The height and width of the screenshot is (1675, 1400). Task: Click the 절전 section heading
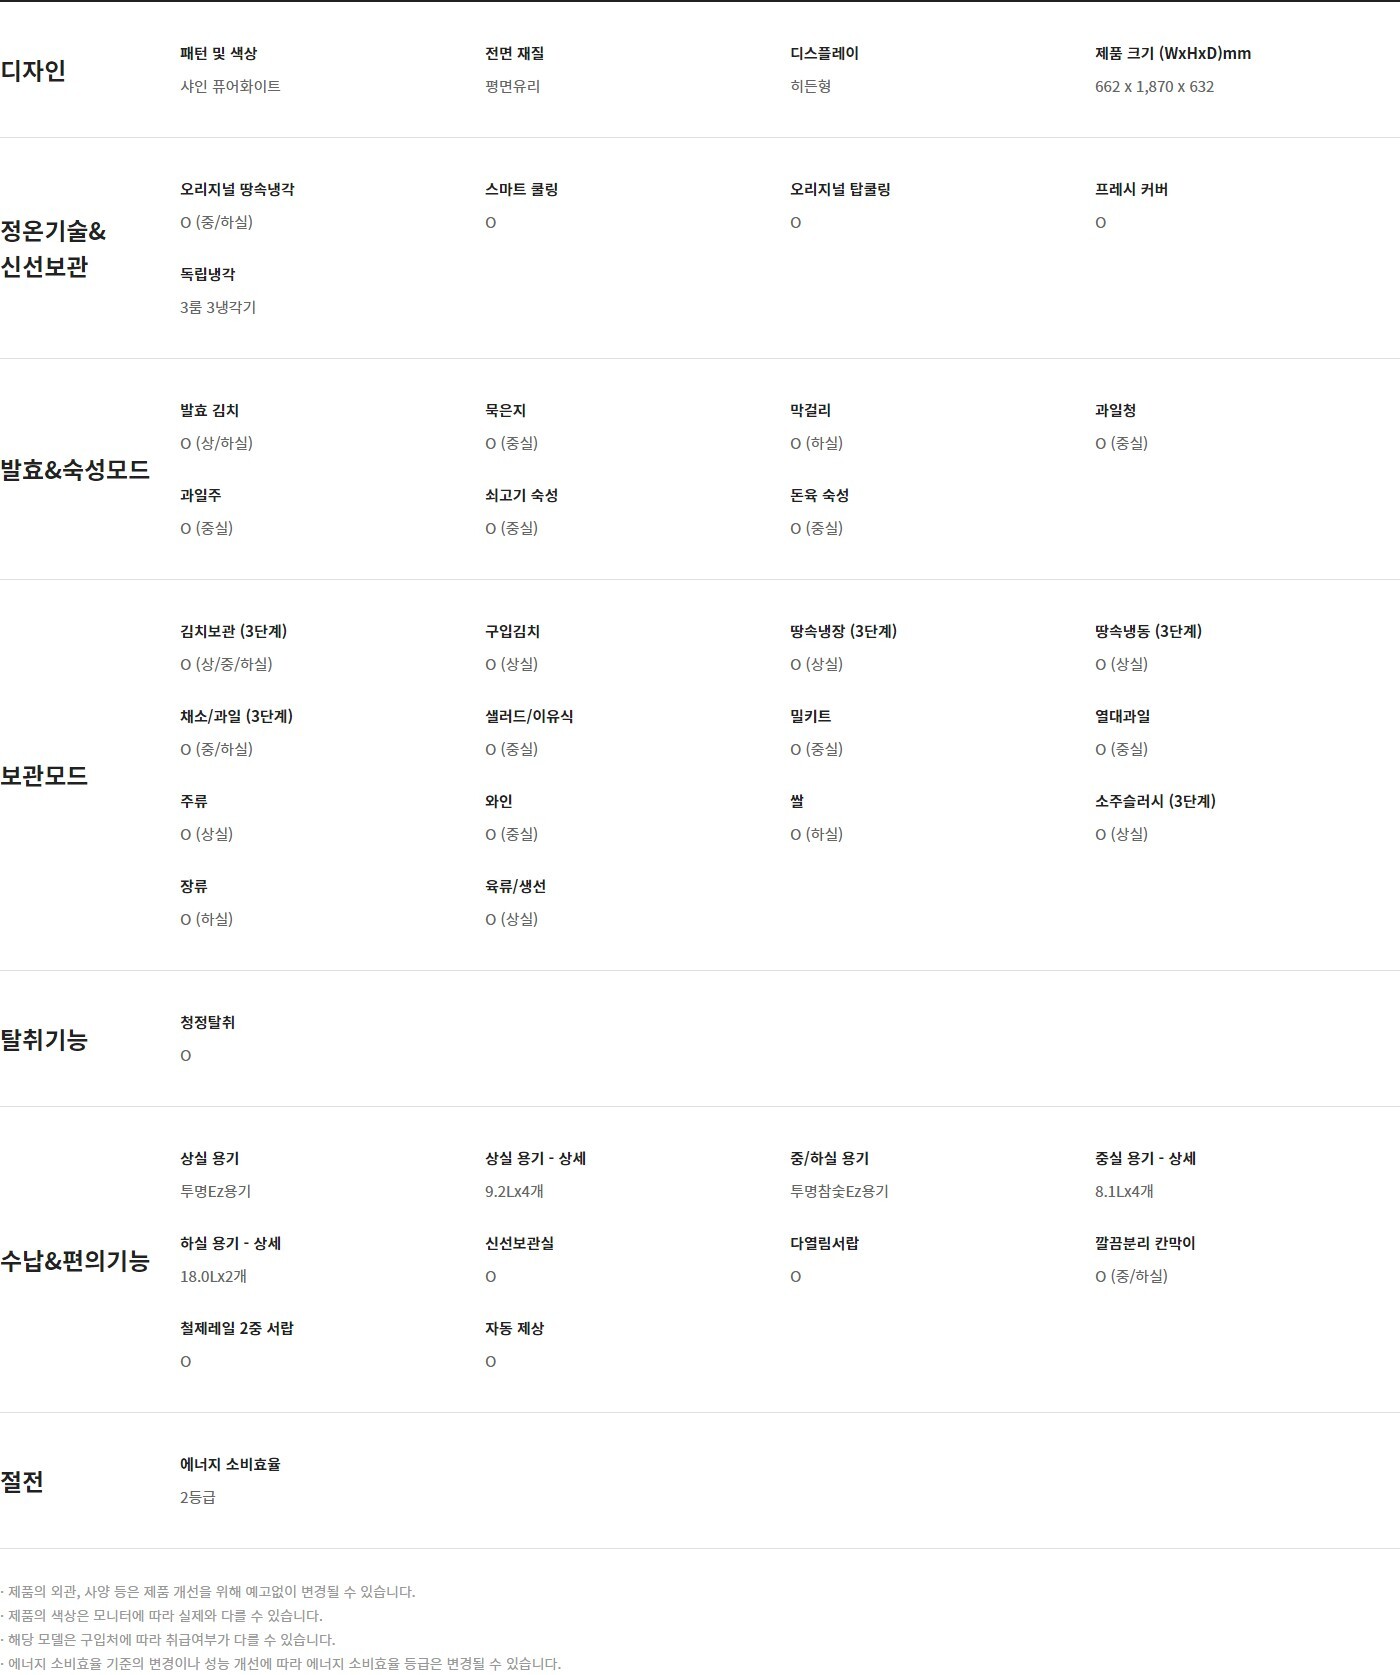click(x=22, y=1481)
